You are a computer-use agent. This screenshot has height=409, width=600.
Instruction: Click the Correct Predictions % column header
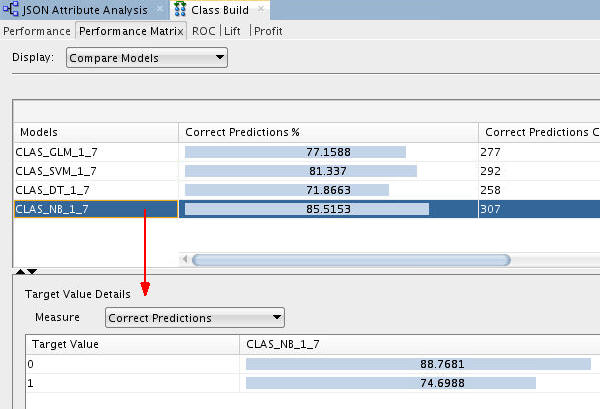328,132
